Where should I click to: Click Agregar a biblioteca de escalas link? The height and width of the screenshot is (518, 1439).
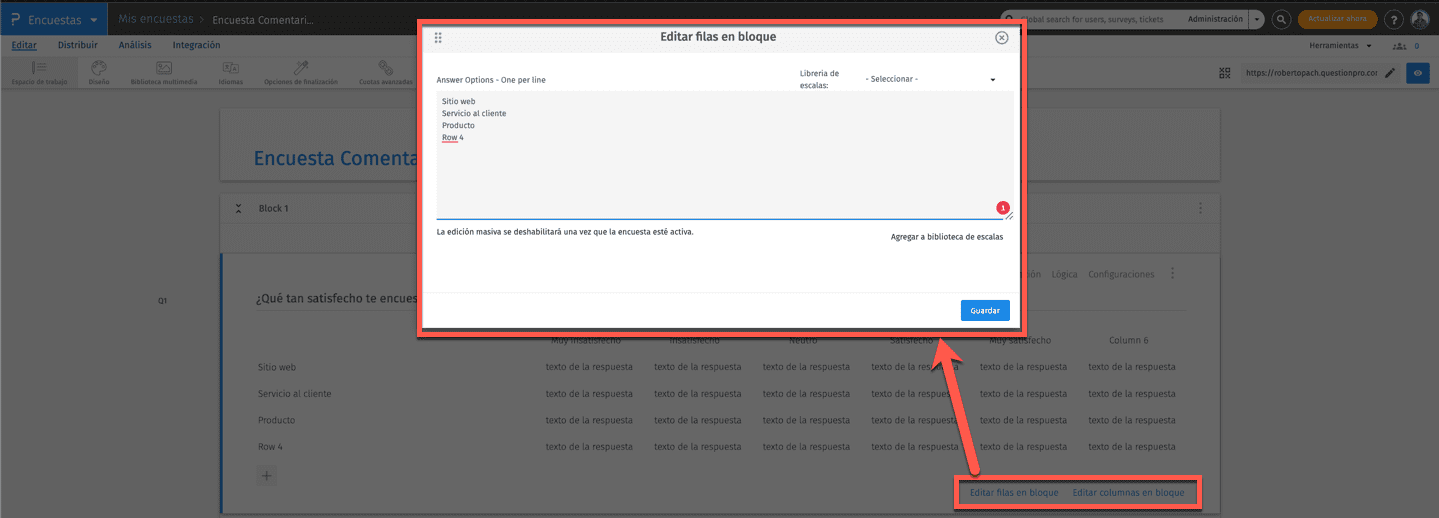coord(946,237)
